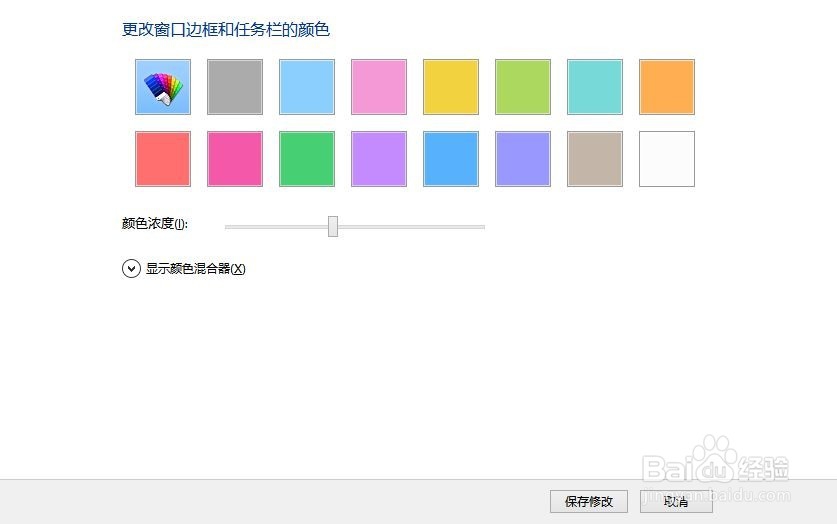Choose the periwinkle lavender color swatch

click(x=523, y=159)
